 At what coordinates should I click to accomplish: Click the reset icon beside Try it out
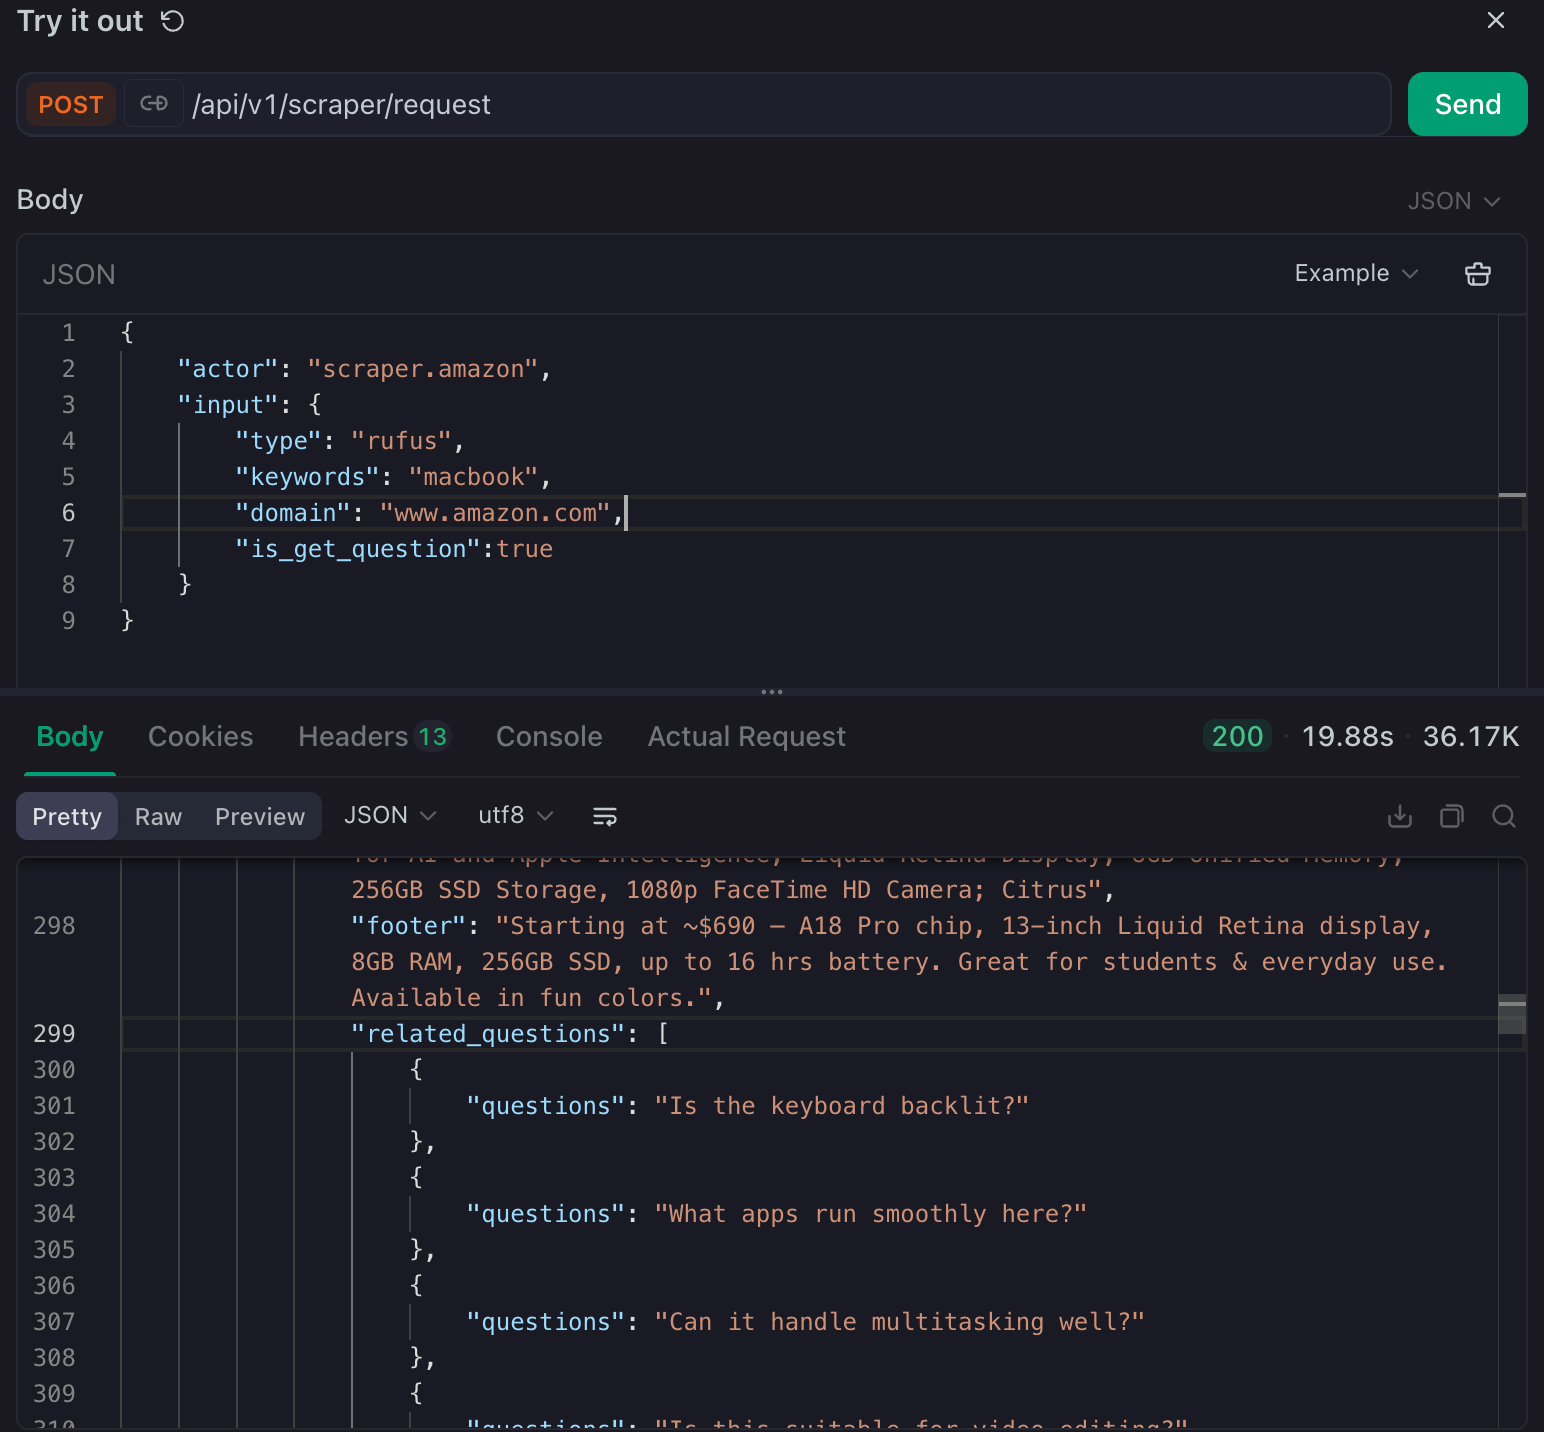pos(173,21)
